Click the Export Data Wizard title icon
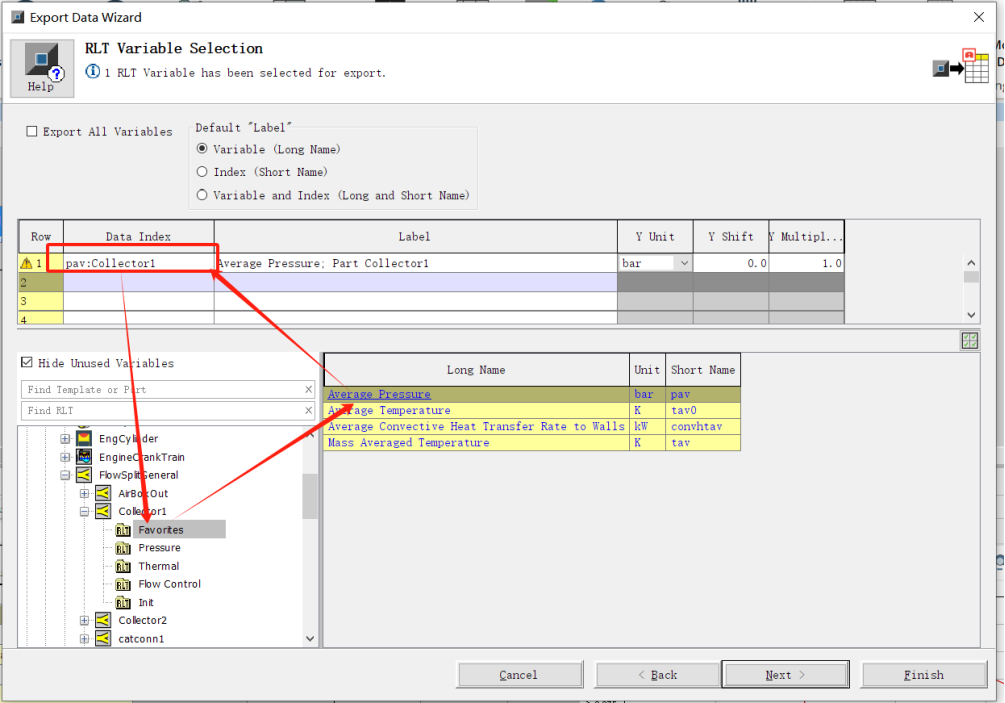Viewport: 1005px width, 703px height. [x=17, y=17]
